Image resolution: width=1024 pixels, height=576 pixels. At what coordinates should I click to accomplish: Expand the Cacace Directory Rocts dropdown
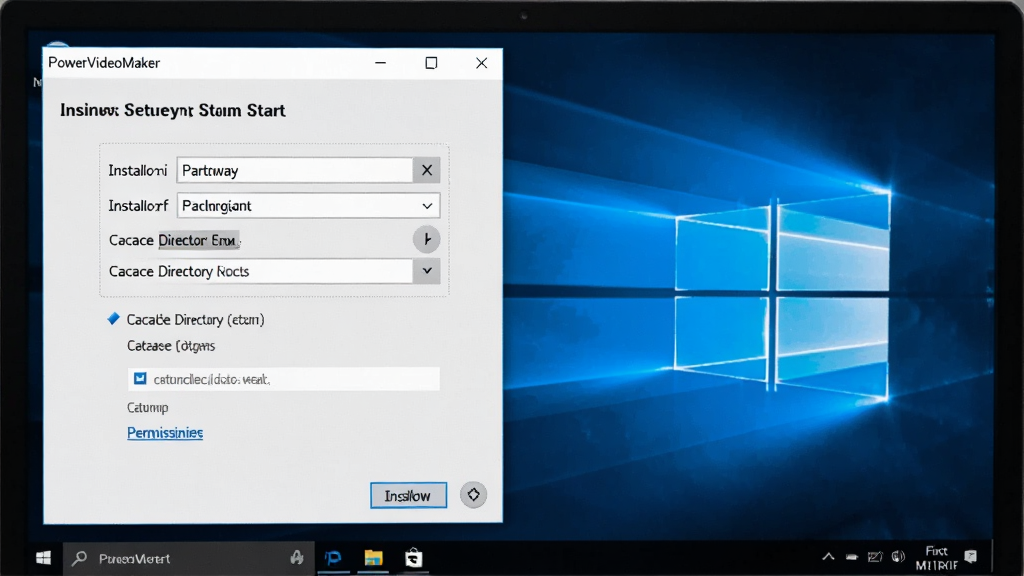tap(426, 271)
